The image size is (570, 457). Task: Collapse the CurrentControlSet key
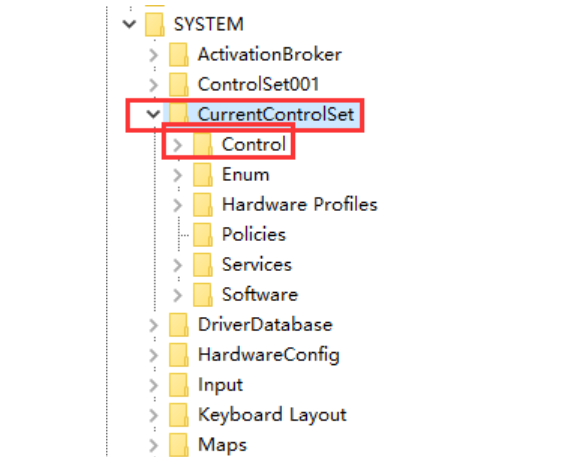pyautogui.click(x=153, y=115)
